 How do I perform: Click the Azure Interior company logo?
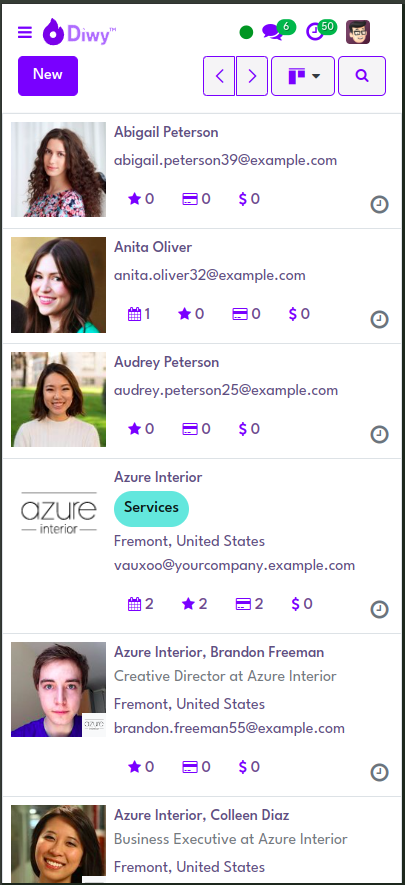click(58, 513)
